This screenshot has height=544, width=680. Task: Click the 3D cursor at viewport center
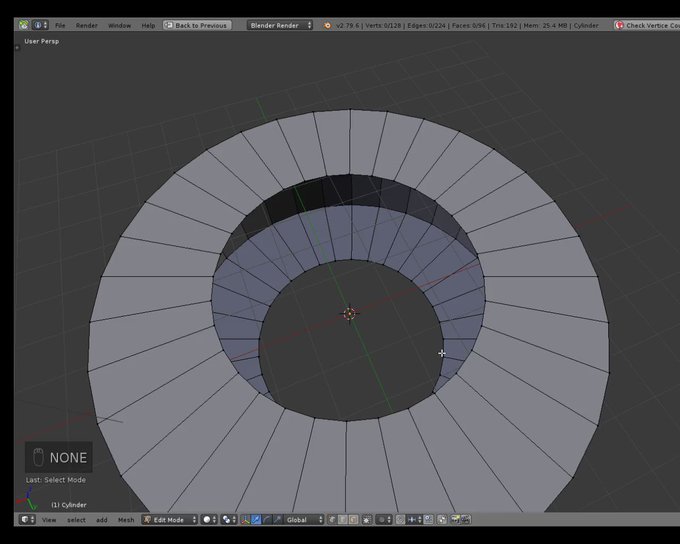tap(350, 313)
